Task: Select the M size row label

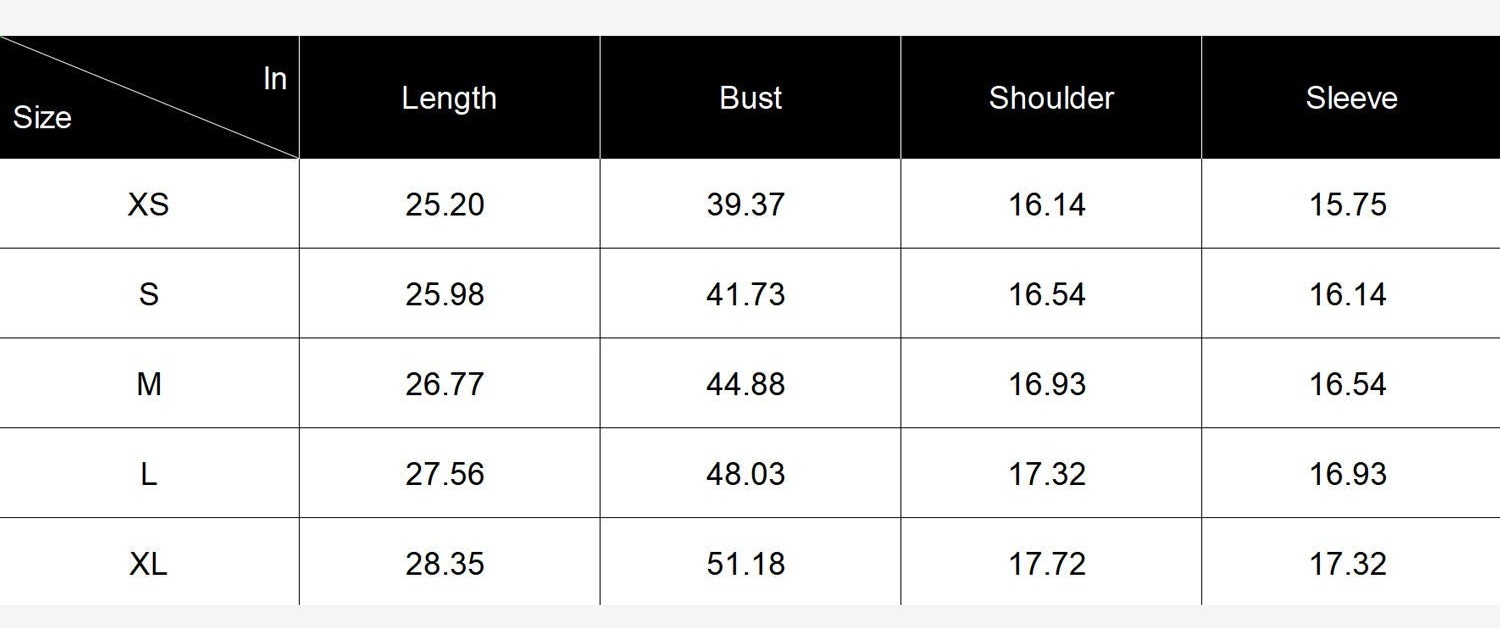Action: (x=148, y=384)
